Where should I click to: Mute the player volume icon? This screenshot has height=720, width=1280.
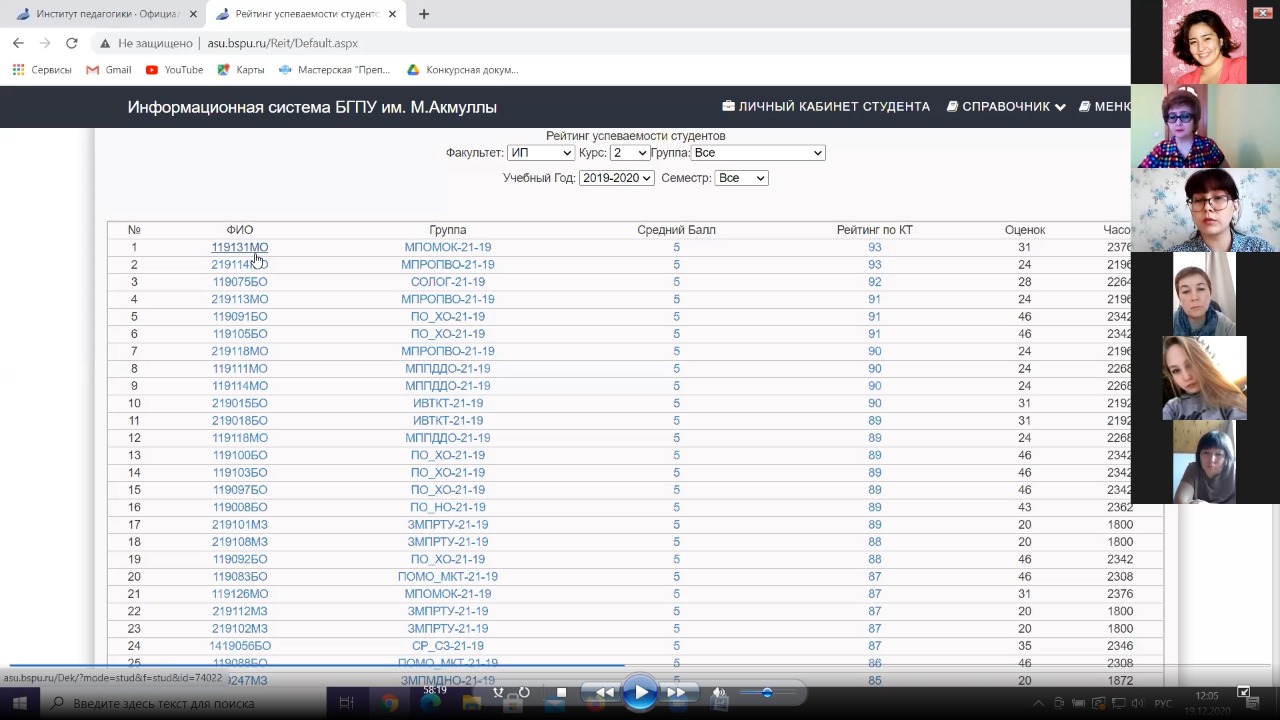718,692
